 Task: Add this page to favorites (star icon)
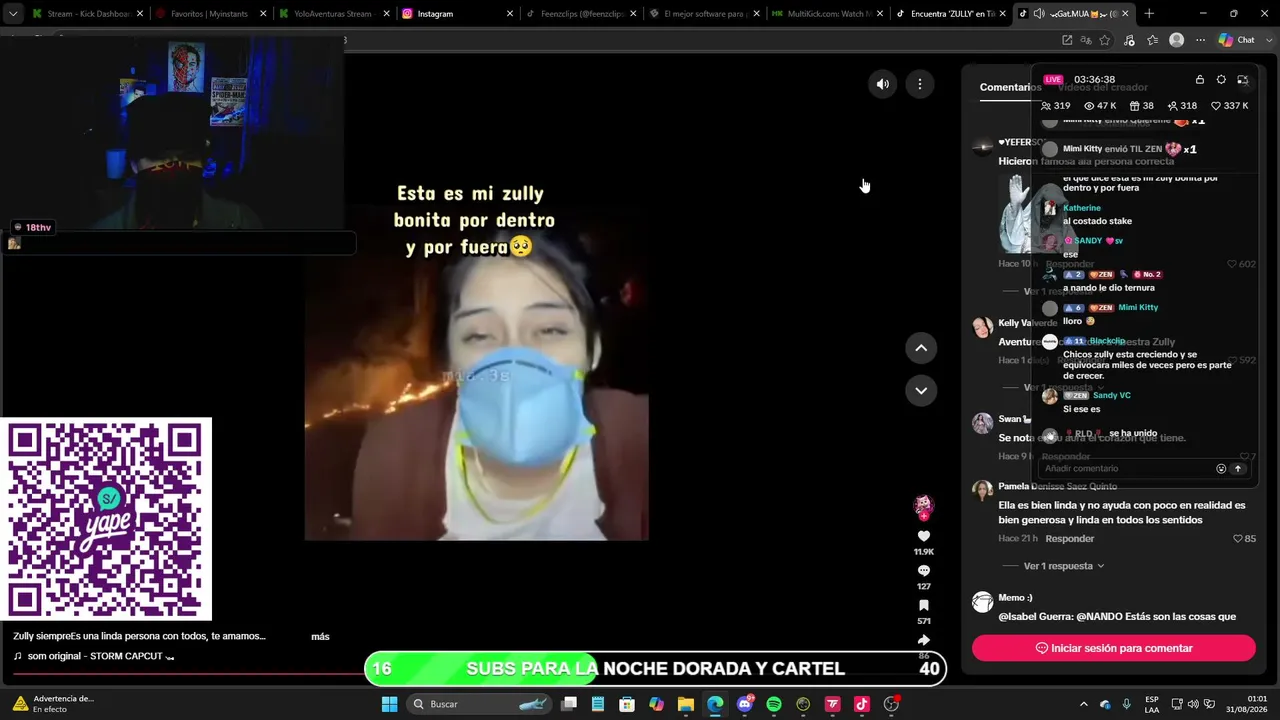click(x=1105, y=40)
